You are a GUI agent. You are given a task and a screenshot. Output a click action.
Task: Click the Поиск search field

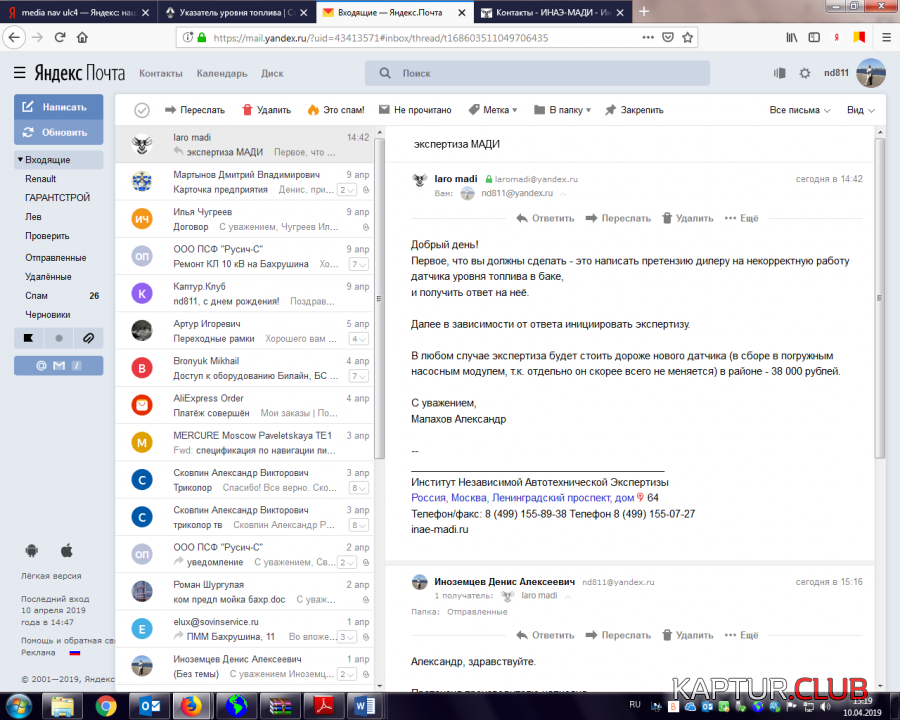click(537, 73)
